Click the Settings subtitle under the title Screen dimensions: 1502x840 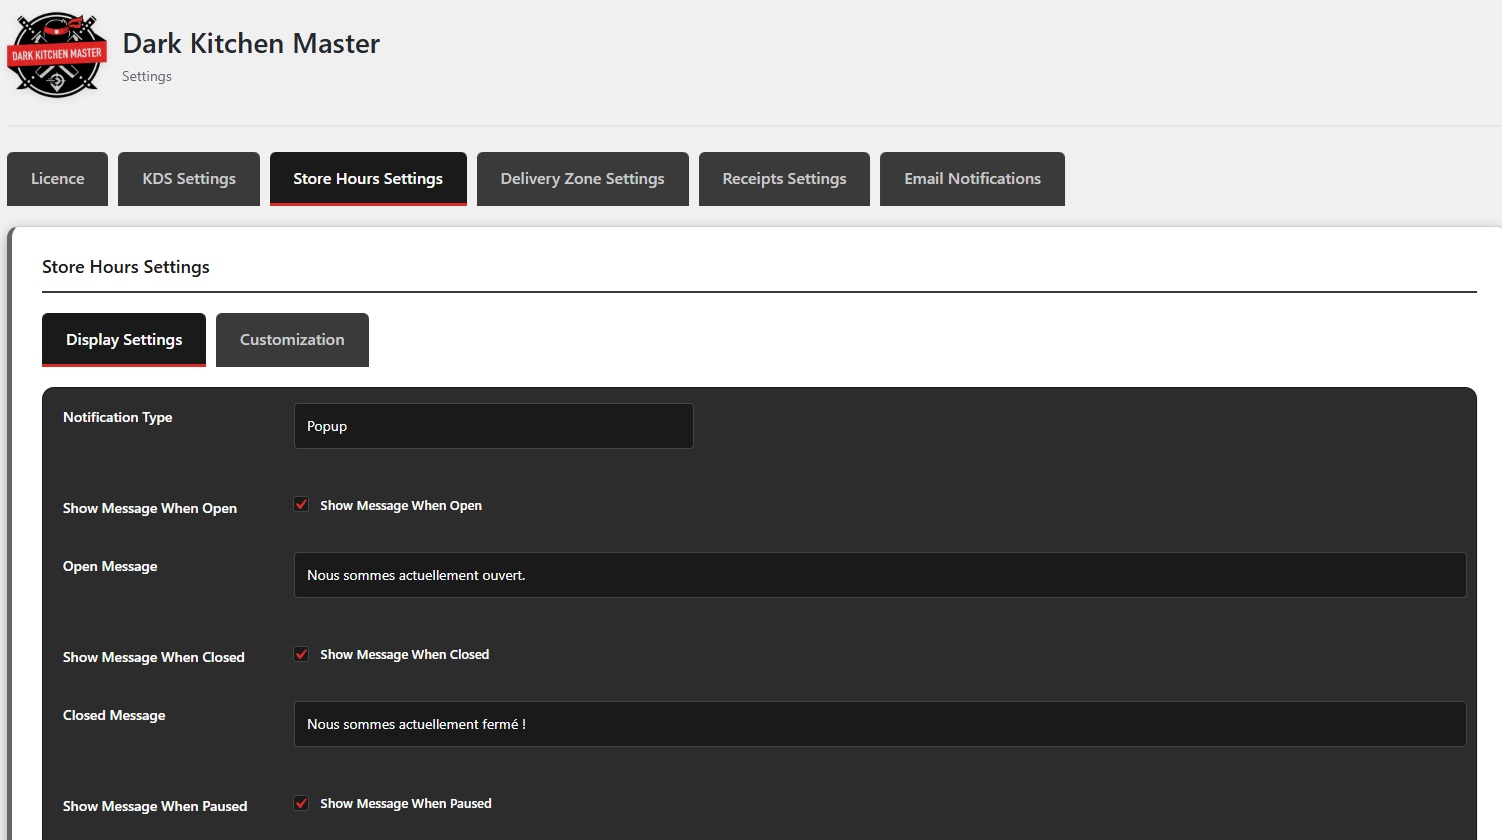[x=147, y=76]
